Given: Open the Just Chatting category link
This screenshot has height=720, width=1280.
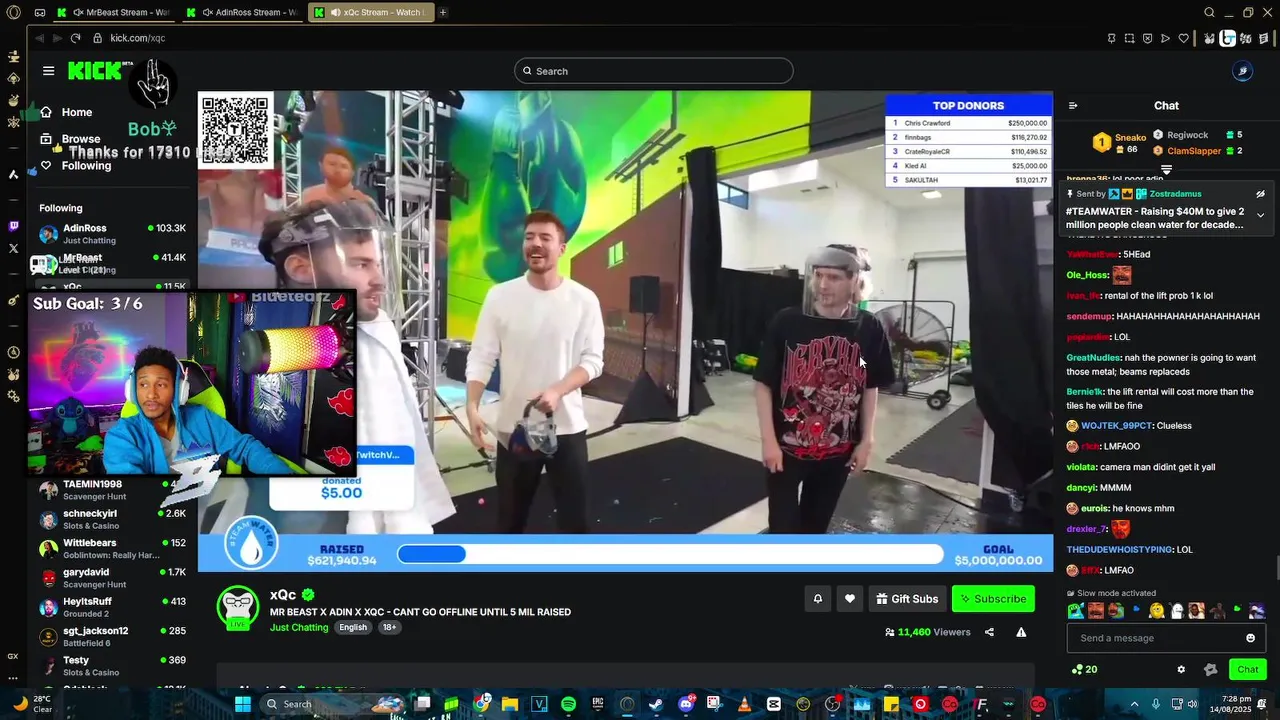Looking at the screenshot, I should click(x=299, y=627).
